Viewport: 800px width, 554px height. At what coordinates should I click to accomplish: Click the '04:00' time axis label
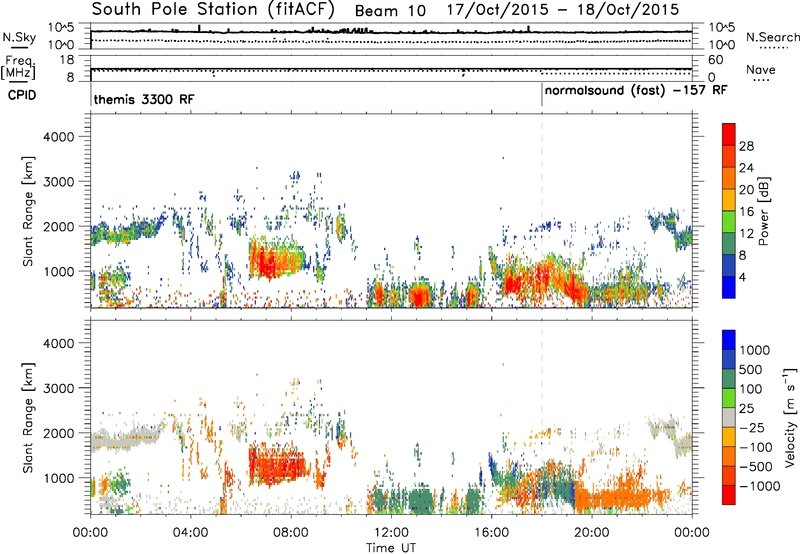coord(191,533)
